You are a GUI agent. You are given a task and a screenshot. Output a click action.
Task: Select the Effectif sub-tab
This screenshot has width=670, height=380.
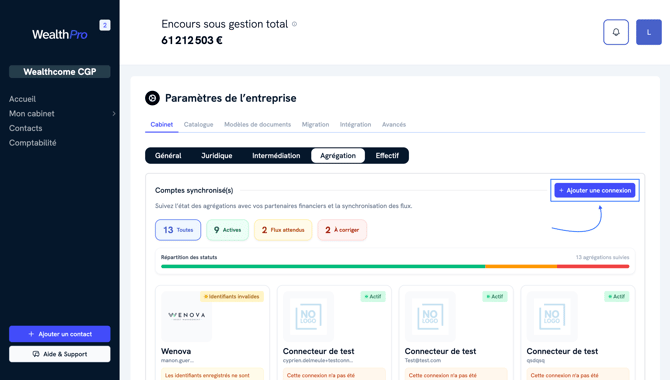coord(387,156)
